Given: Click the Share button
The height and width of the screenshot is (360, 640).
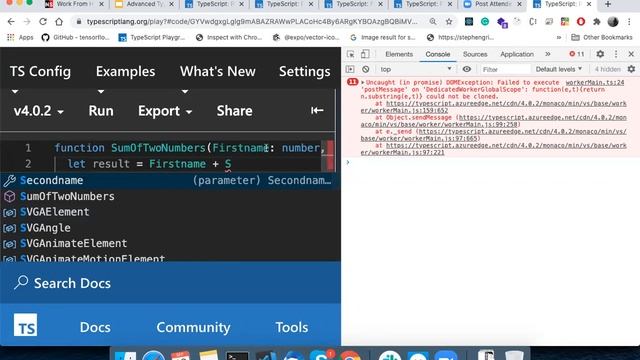Looking at the screenshot, I should [234, 111].
